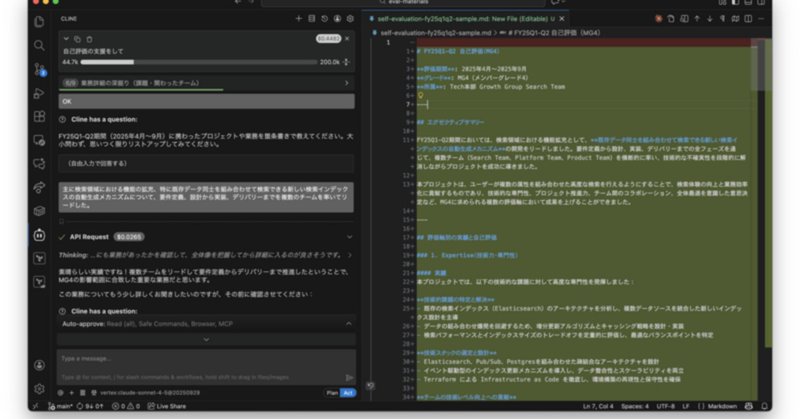800x419 pixels.
Task: Open Cline MCP servers icon in header
Action: tap(312, 18)
